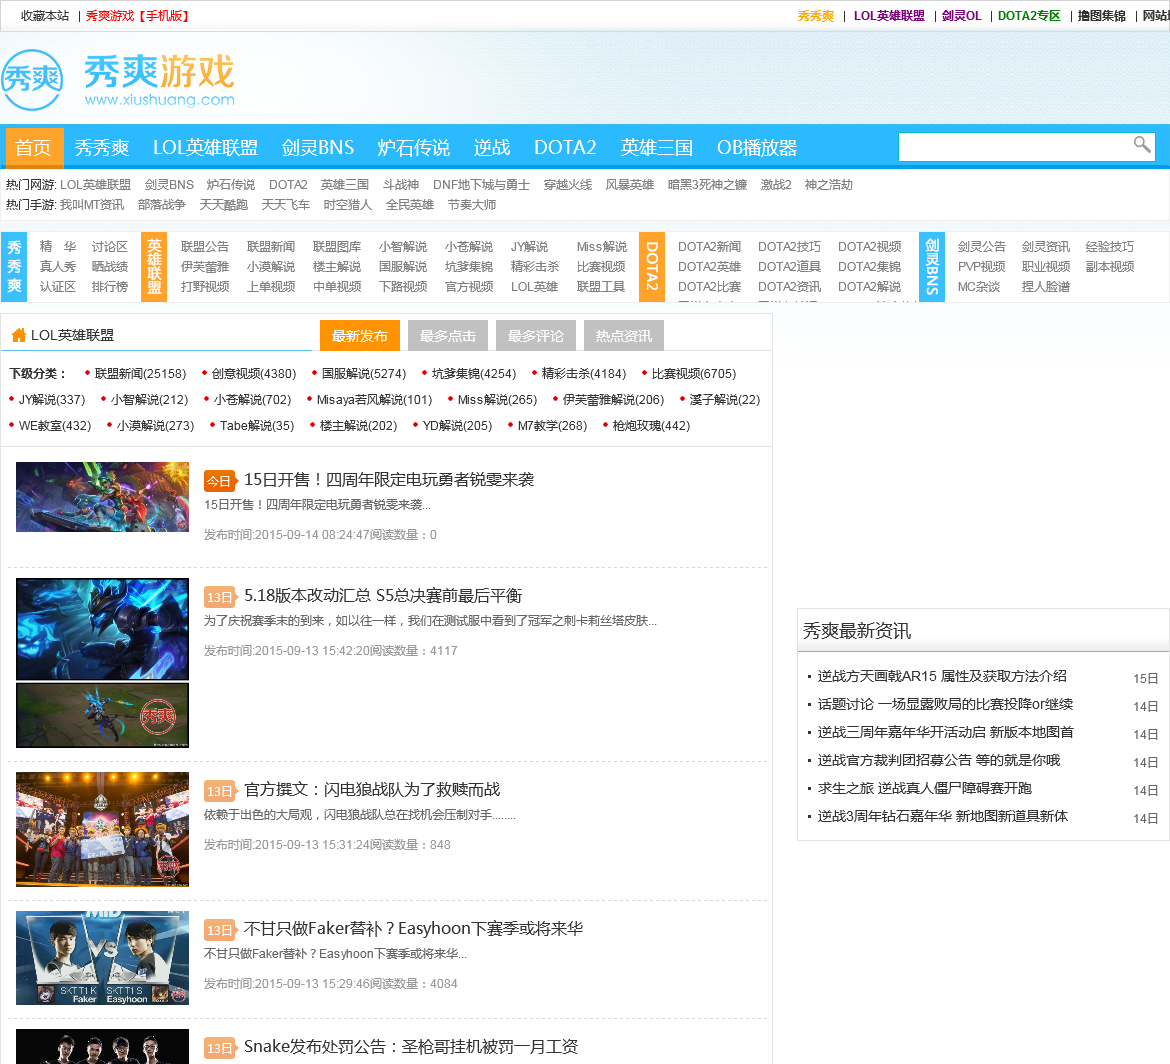Select the 热点资讯 tab

point(624,336)
